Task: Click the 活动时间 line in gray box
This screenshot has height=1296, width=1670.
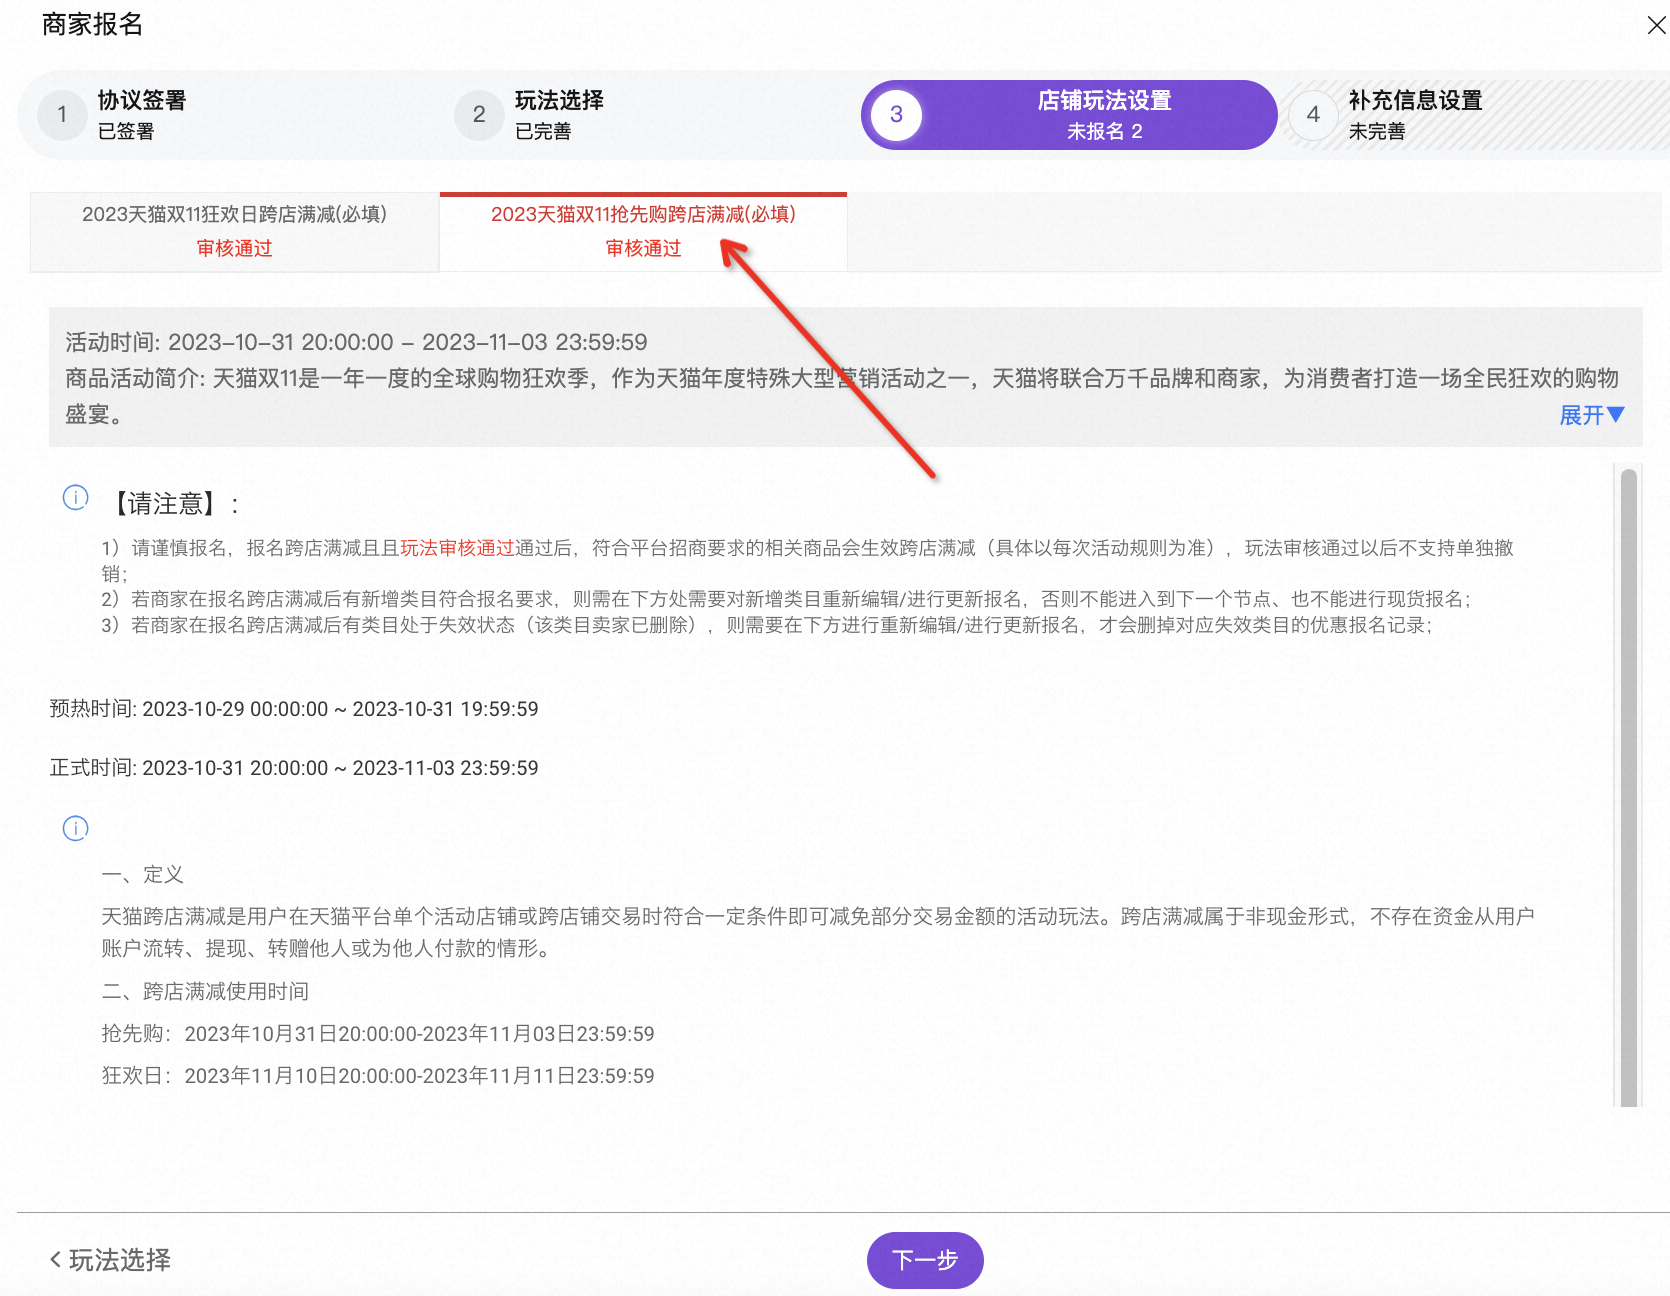Action: 356,342
